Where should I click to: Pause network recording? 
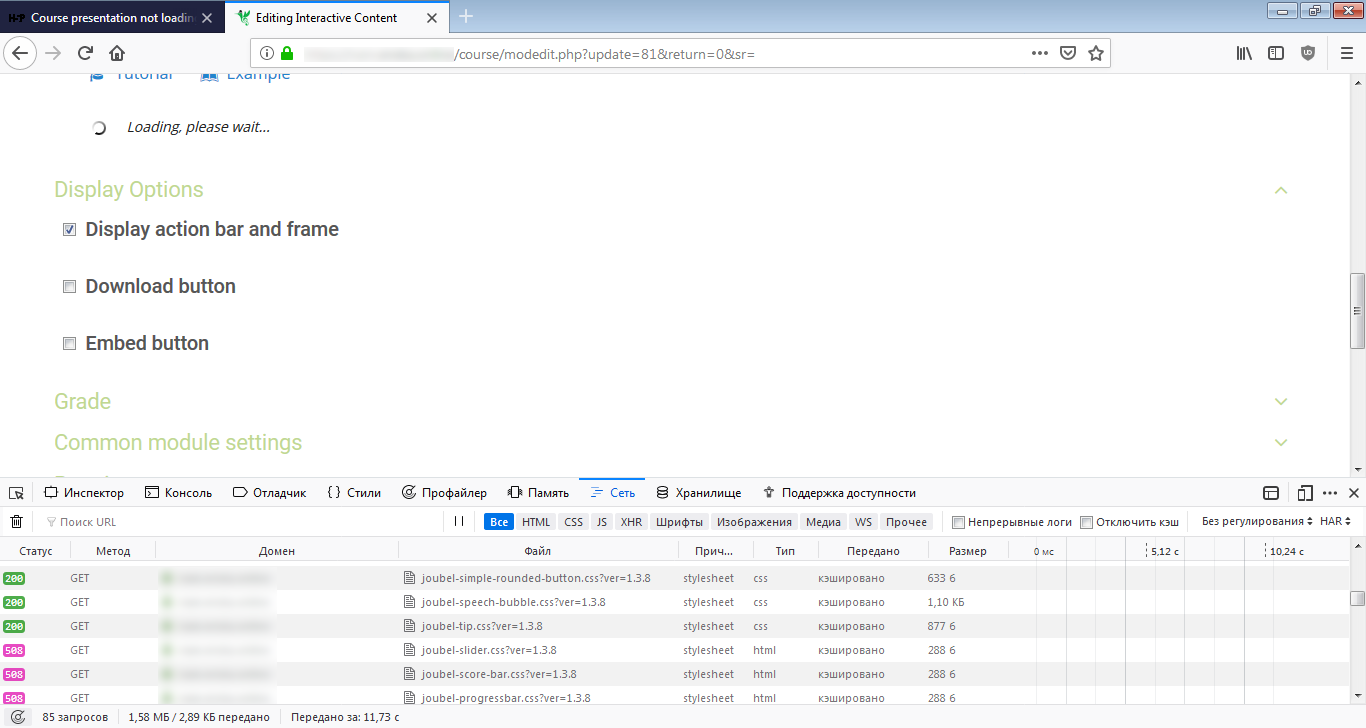coord(459,522)
